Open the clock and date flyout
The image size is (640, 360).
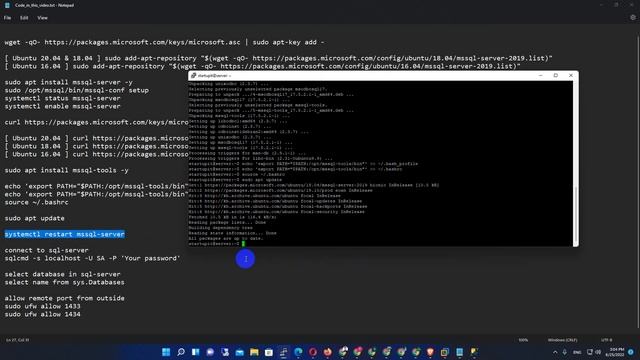click(615, 352)
